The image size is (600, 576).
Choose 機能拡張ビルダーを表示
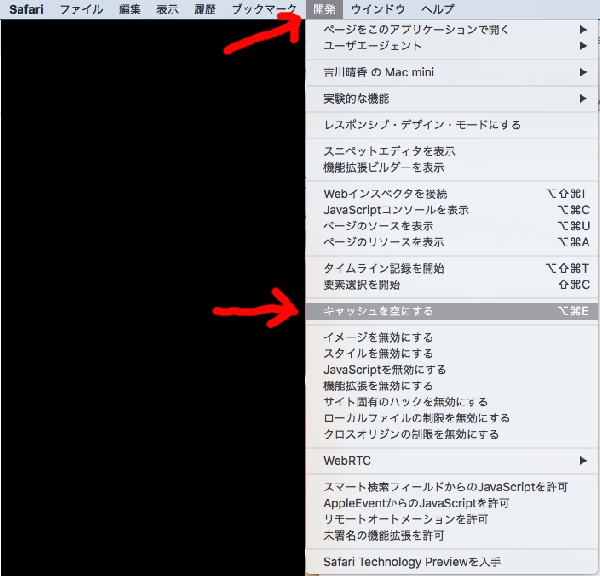(x=452, y=168)
